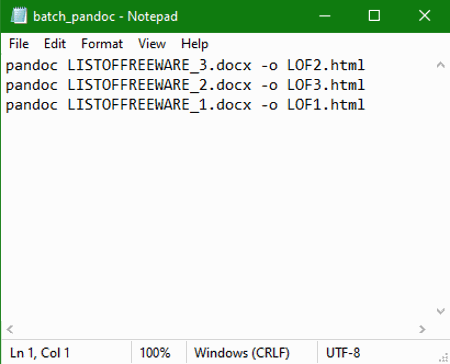The height and width of the screenshot is (364, 450).
Task: Maximize the Notepad window
Action: pyautogui.click(x=374, y=16)
